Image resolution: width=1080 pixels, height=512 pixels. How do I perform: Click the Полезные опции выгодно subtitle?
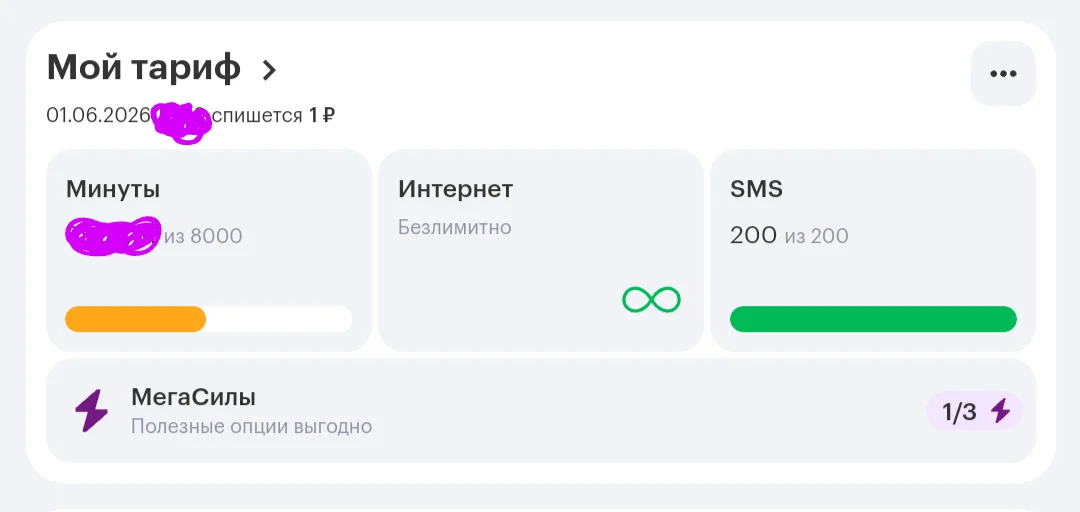tap(251, 427)
